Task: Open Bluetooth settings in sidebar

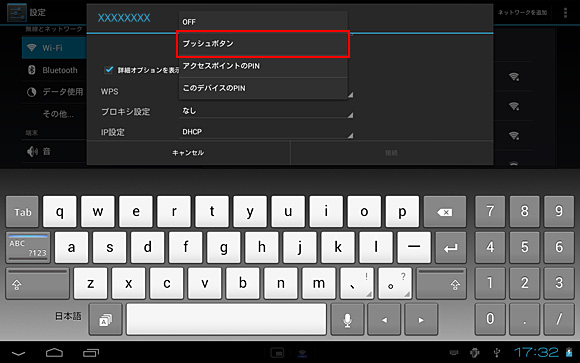Action: click(54, 70)
